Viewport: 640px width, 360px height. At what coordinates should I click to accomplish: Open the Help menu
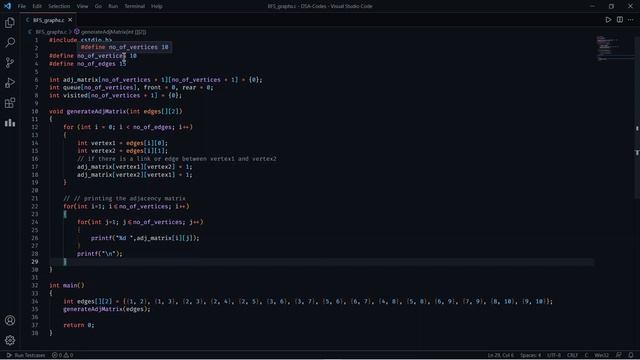click(157, 6)
